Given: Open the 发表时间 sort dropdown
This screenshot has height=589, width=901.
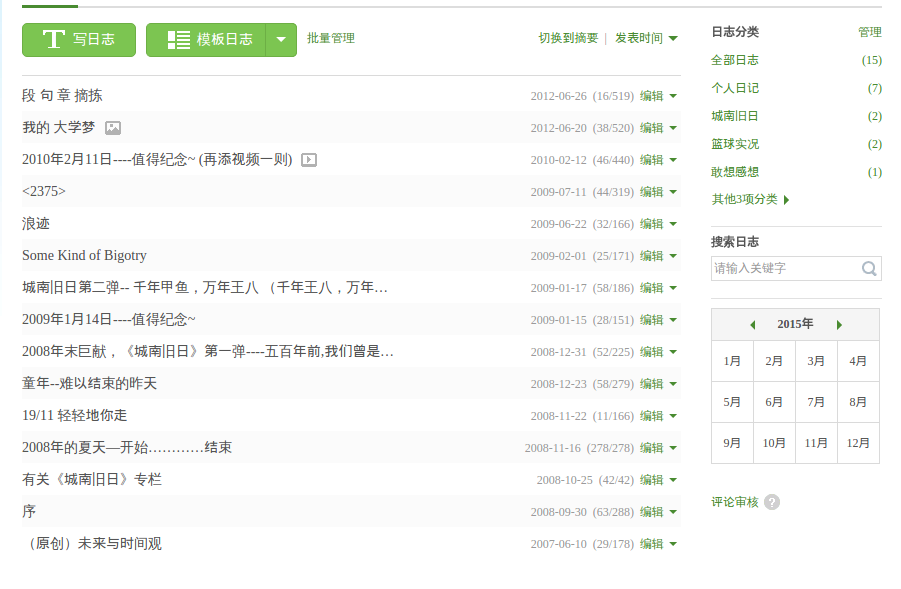Looking at the screenshot, I should 646,38.
